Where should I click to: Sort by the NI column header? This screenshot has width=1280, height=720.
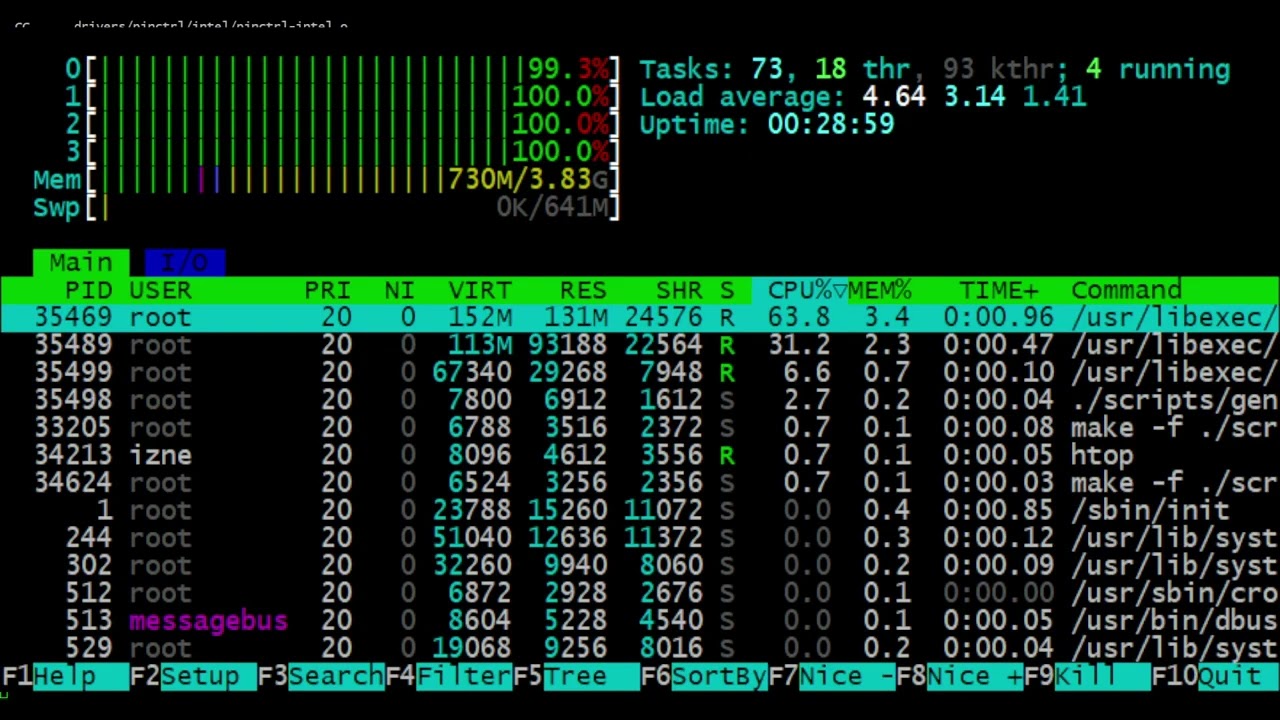pos(399,290)
